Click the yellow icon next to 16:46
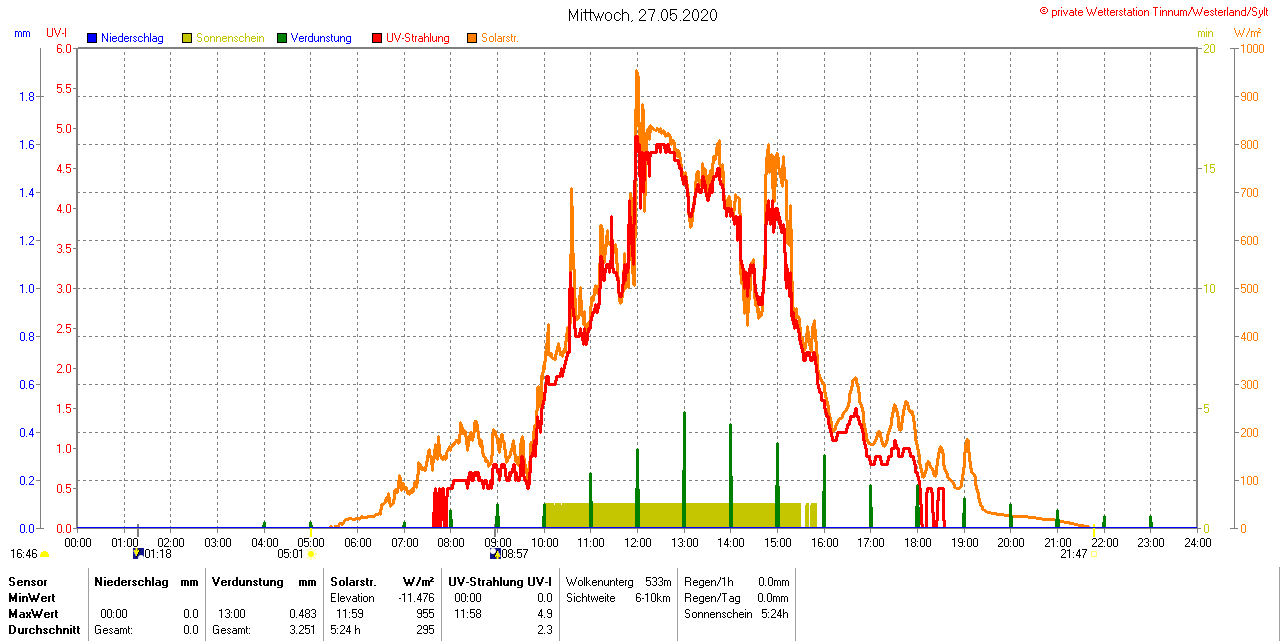Screen dimensions: 1280x641 [45, 554]
